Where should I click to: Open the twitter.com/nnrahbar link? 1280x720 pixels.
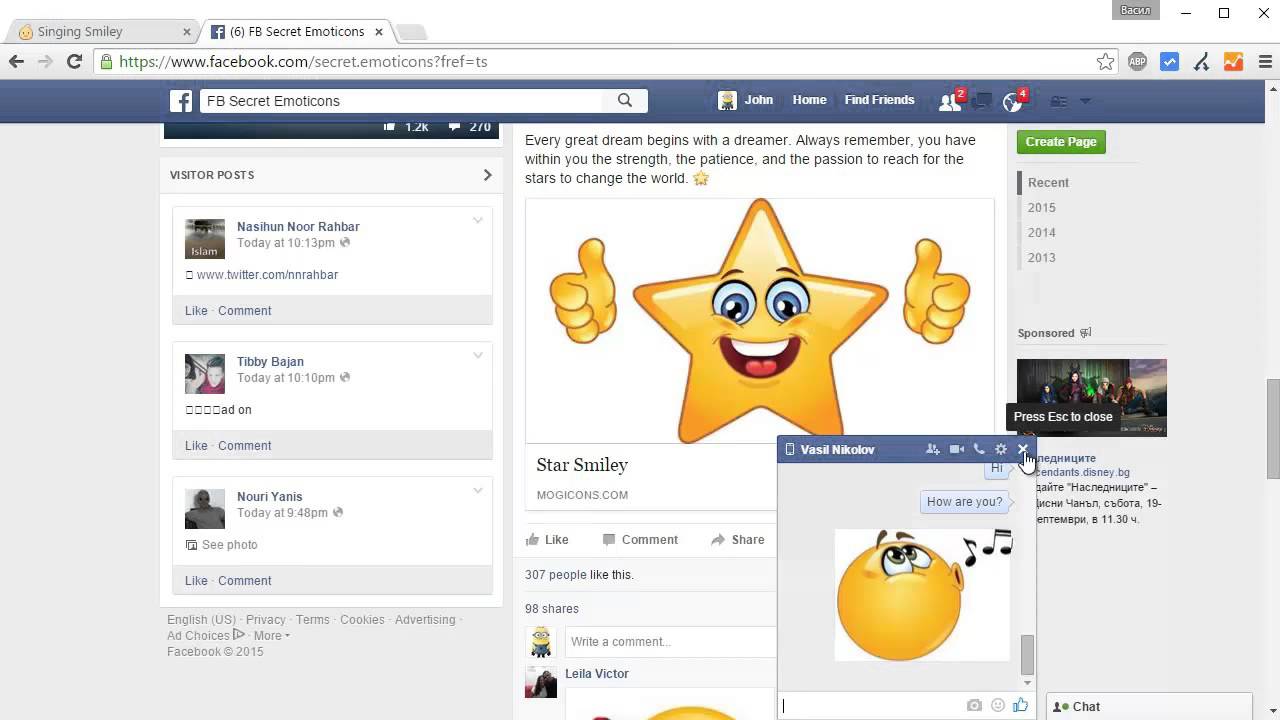click(x=267, y=275)
